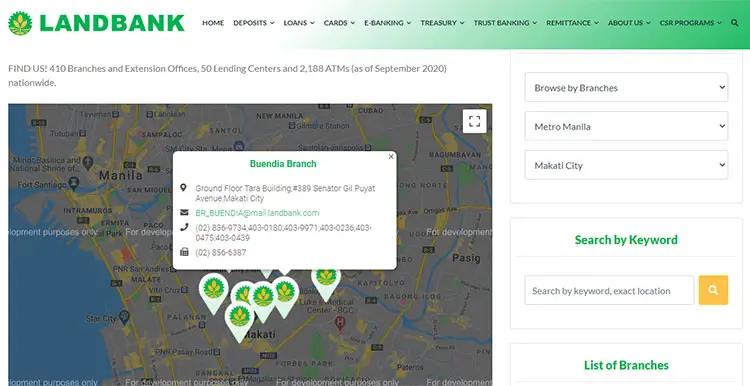This screenshot has height=386, width=750.
Task: Open the CARDS menu
Action: tap(339, 23)
